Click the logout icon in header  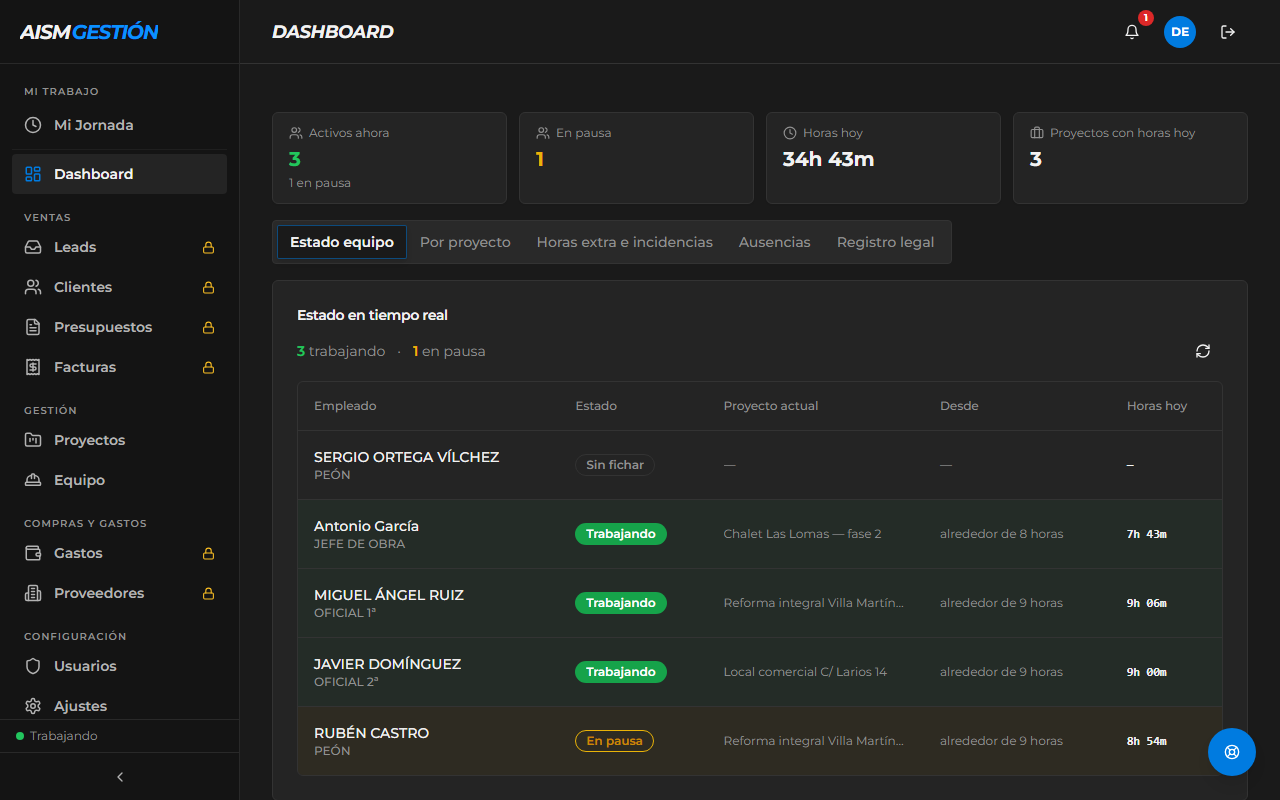pos(1228,32)
